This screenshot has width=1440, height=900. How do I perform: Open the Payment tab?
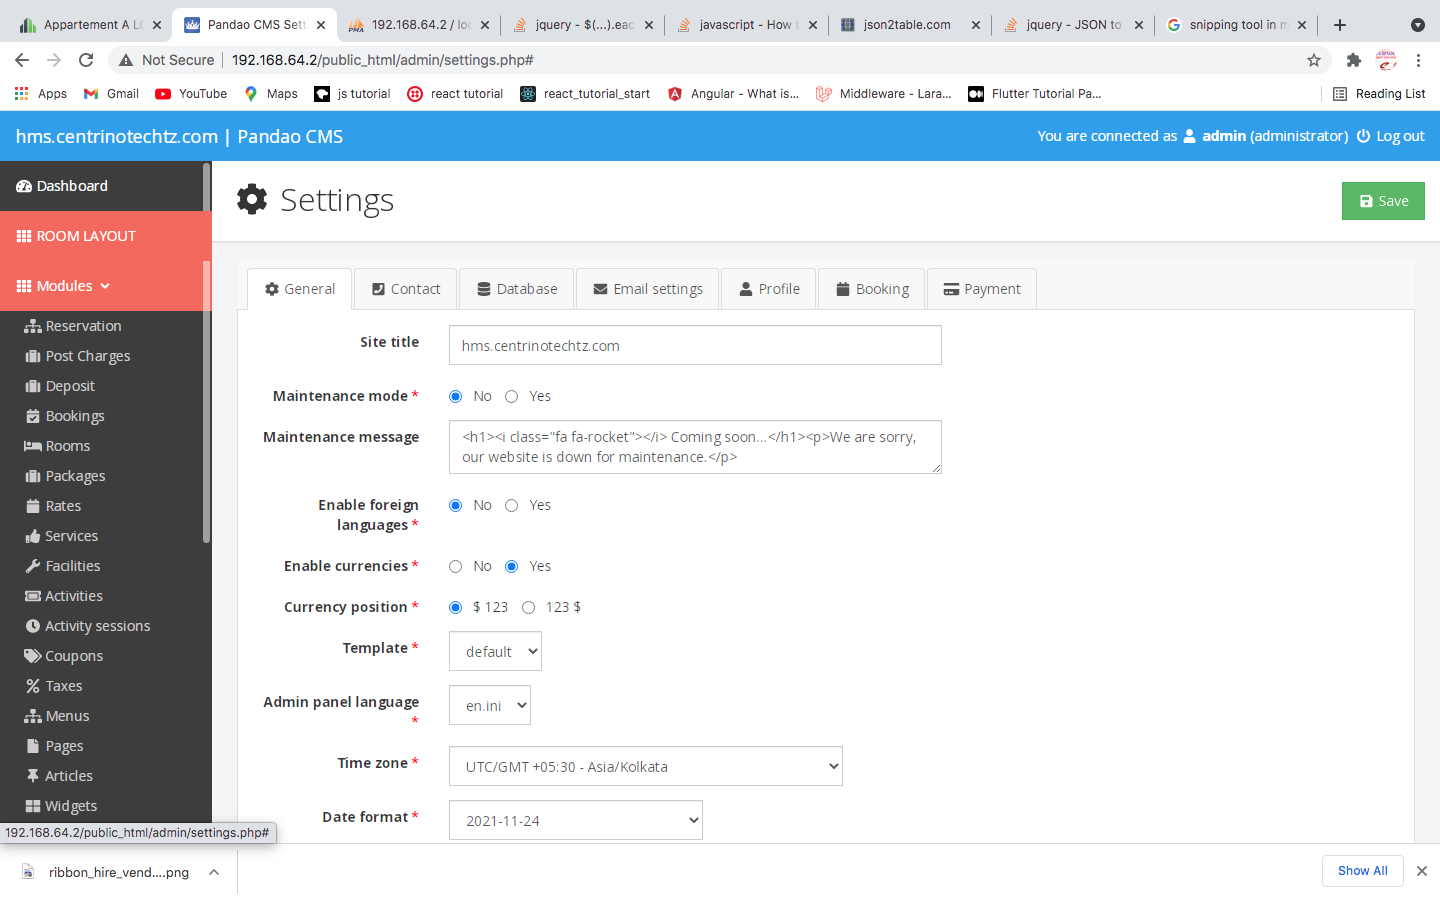tap(981, 289)
